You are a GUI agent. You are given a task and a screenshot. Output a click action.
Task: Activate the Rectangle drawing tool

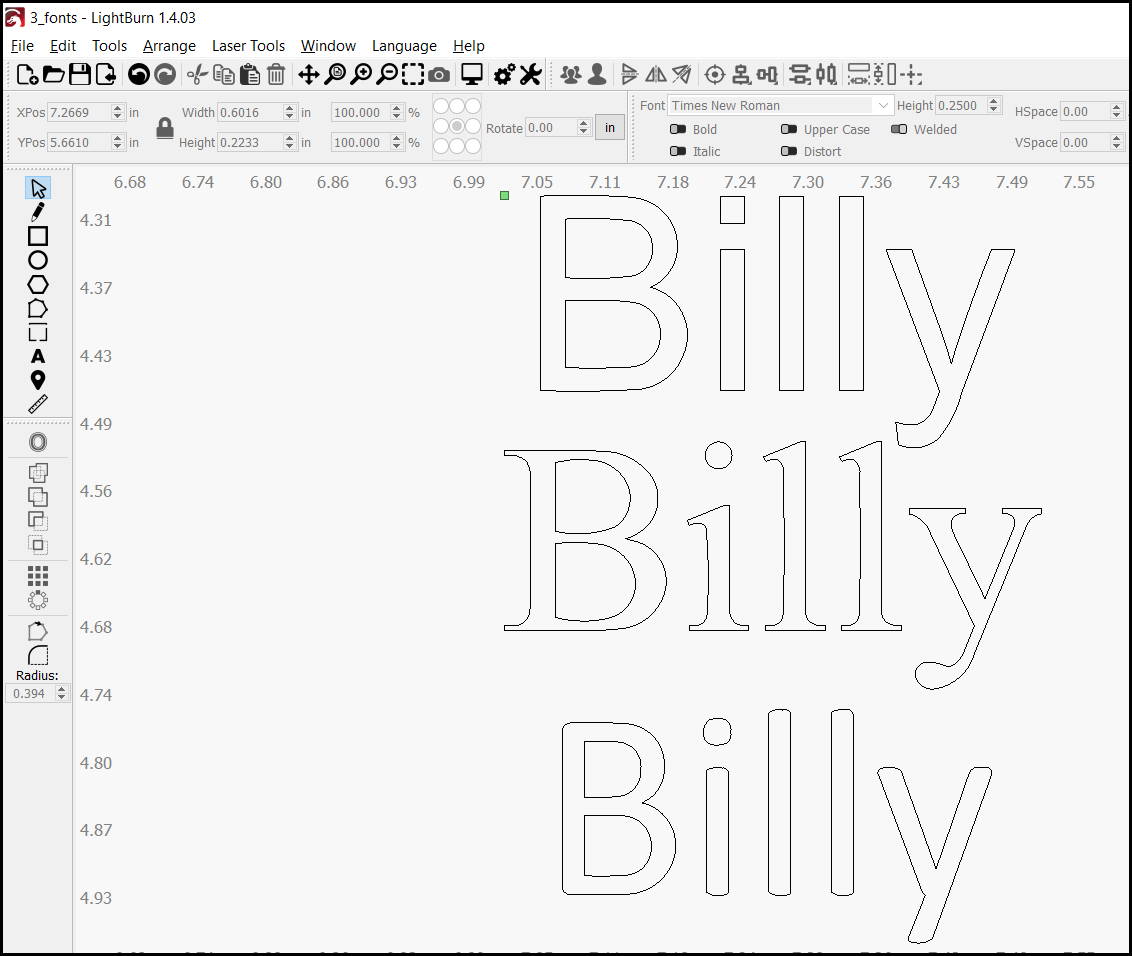[x=38, y=236]
